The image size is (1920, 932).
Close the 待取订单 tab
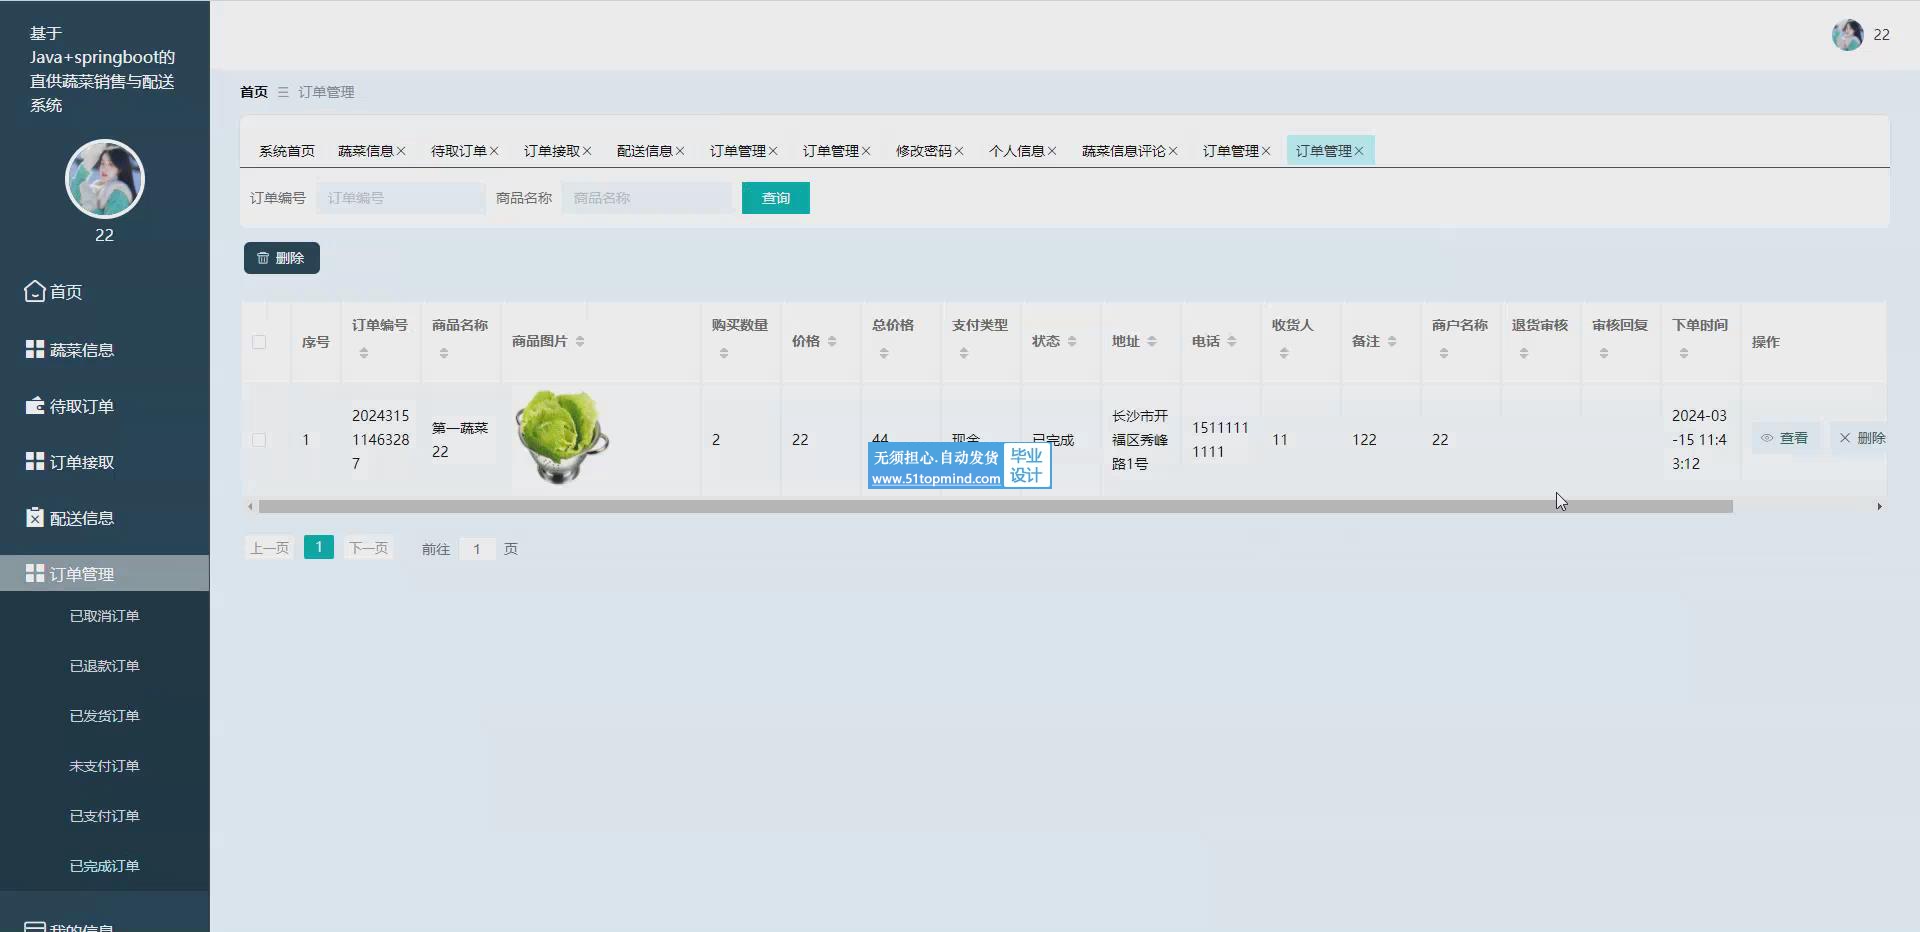(494, 151)
